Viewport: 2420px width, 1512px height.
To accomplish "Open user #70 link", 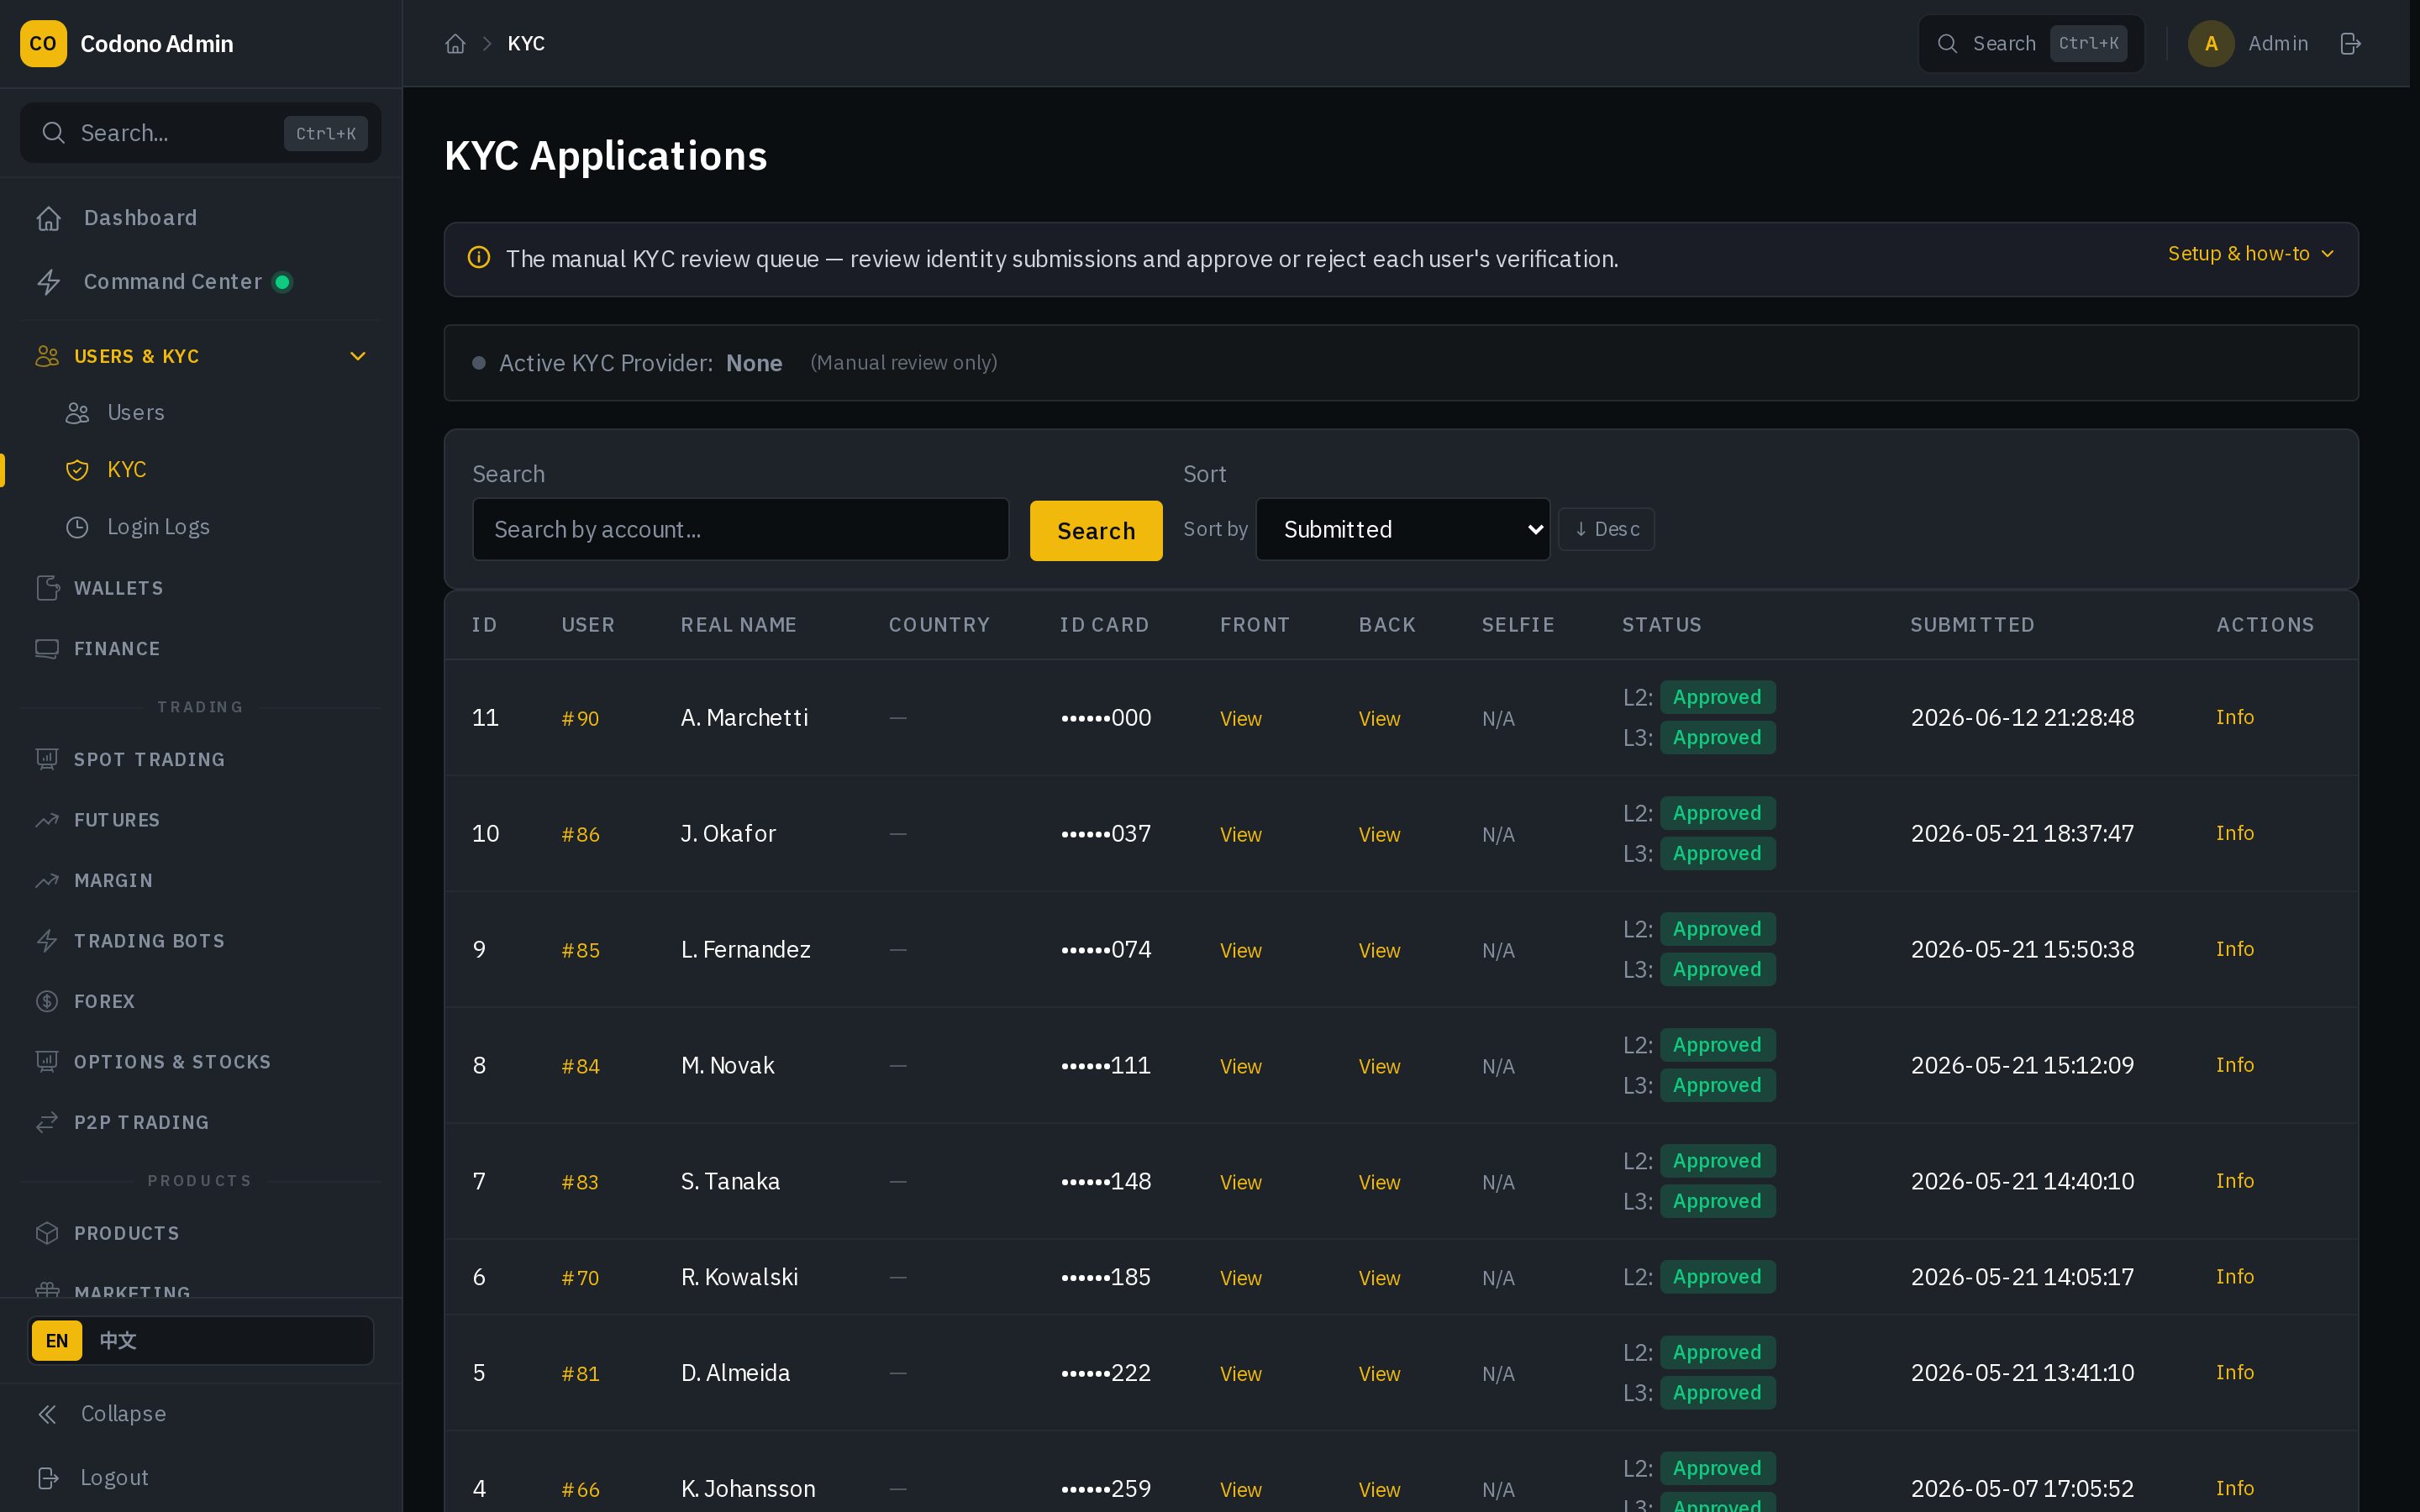I will point(580,1278).
